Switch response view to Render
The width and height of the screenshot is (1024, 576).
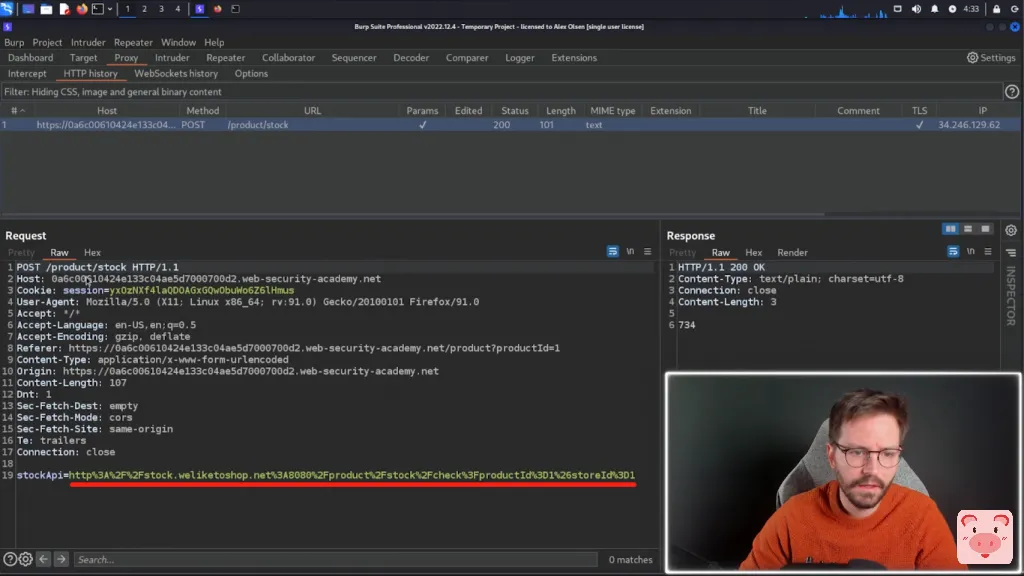792,253
